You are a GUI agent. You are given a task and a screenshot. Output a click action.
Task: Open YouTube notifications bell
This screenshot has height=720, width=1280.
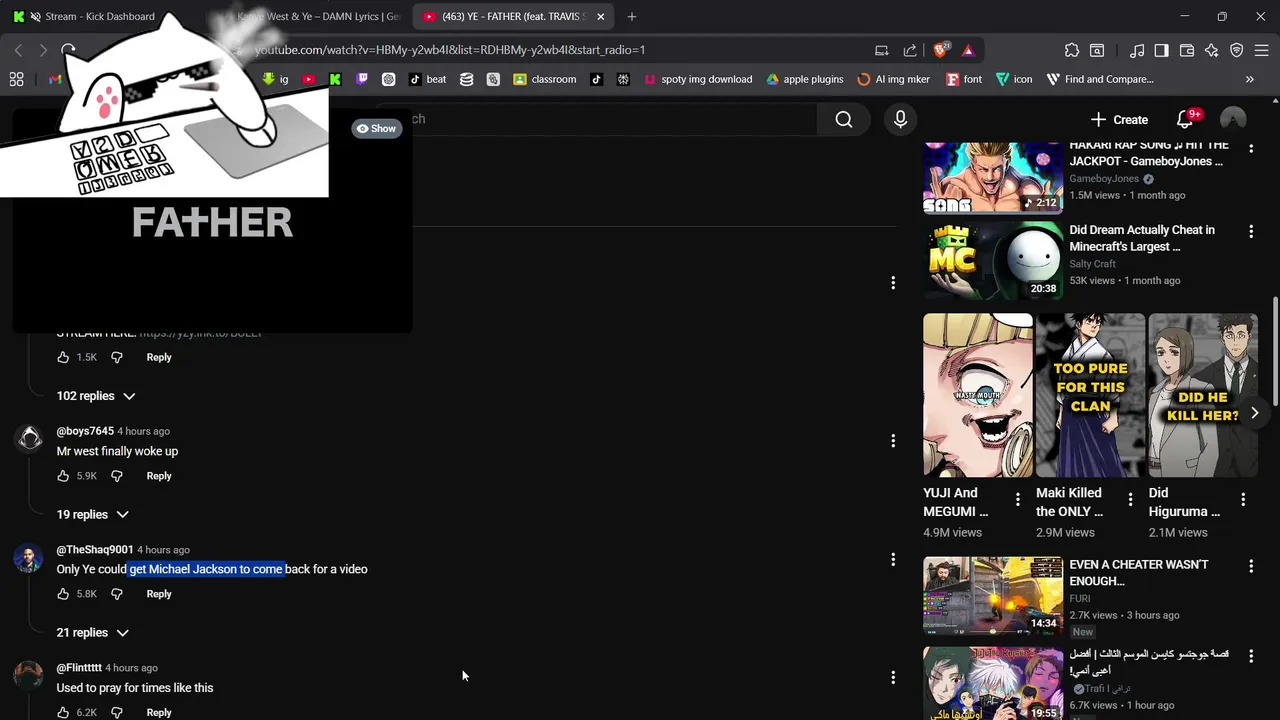point(1185,119)
